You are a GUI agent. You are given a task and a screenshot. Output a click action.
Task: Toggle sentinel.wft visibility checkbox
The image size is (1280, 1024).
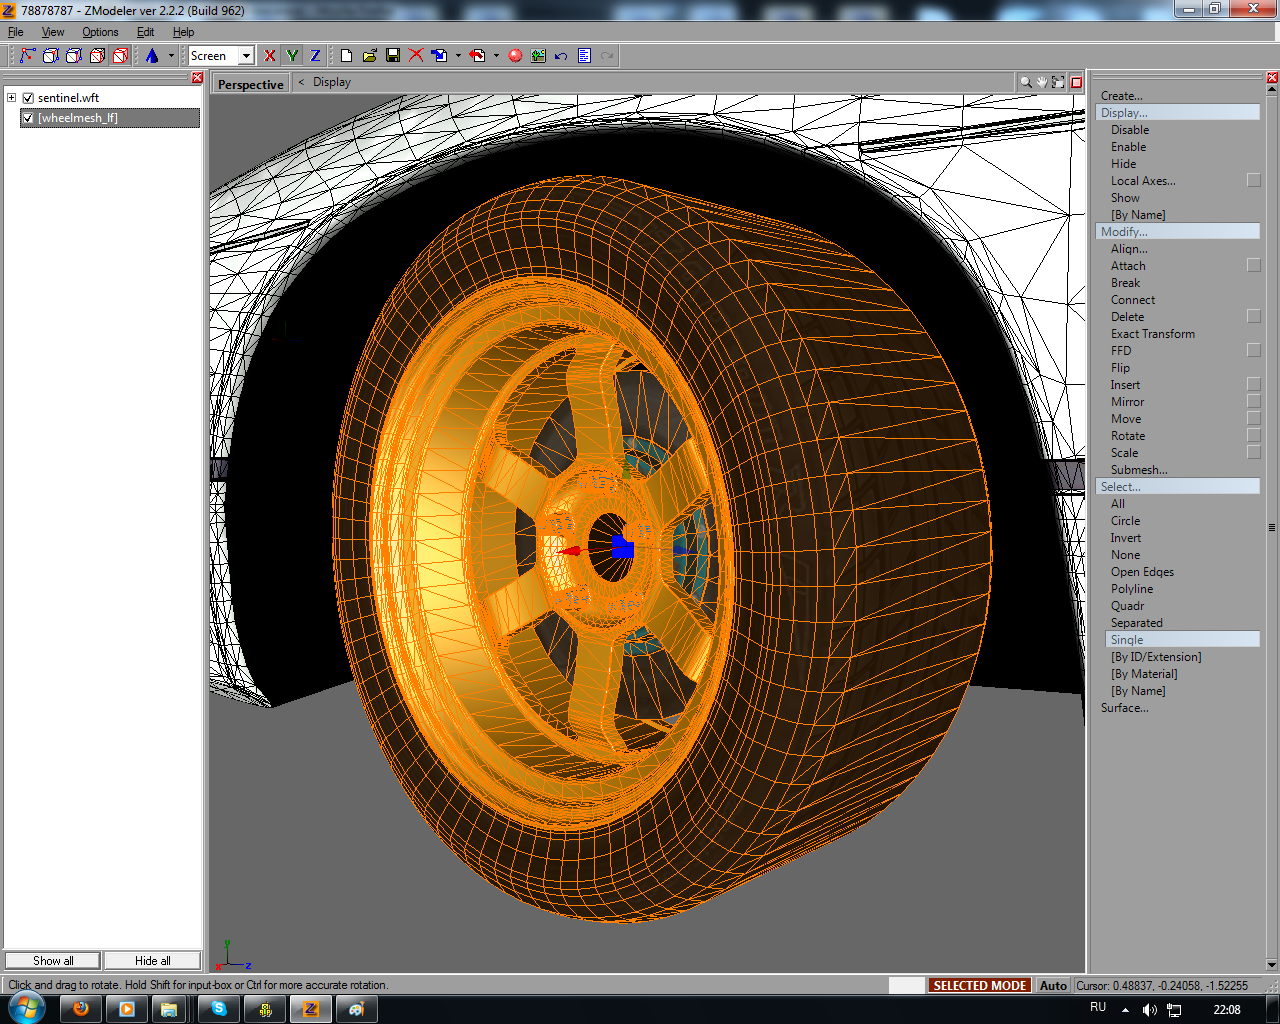28,98
